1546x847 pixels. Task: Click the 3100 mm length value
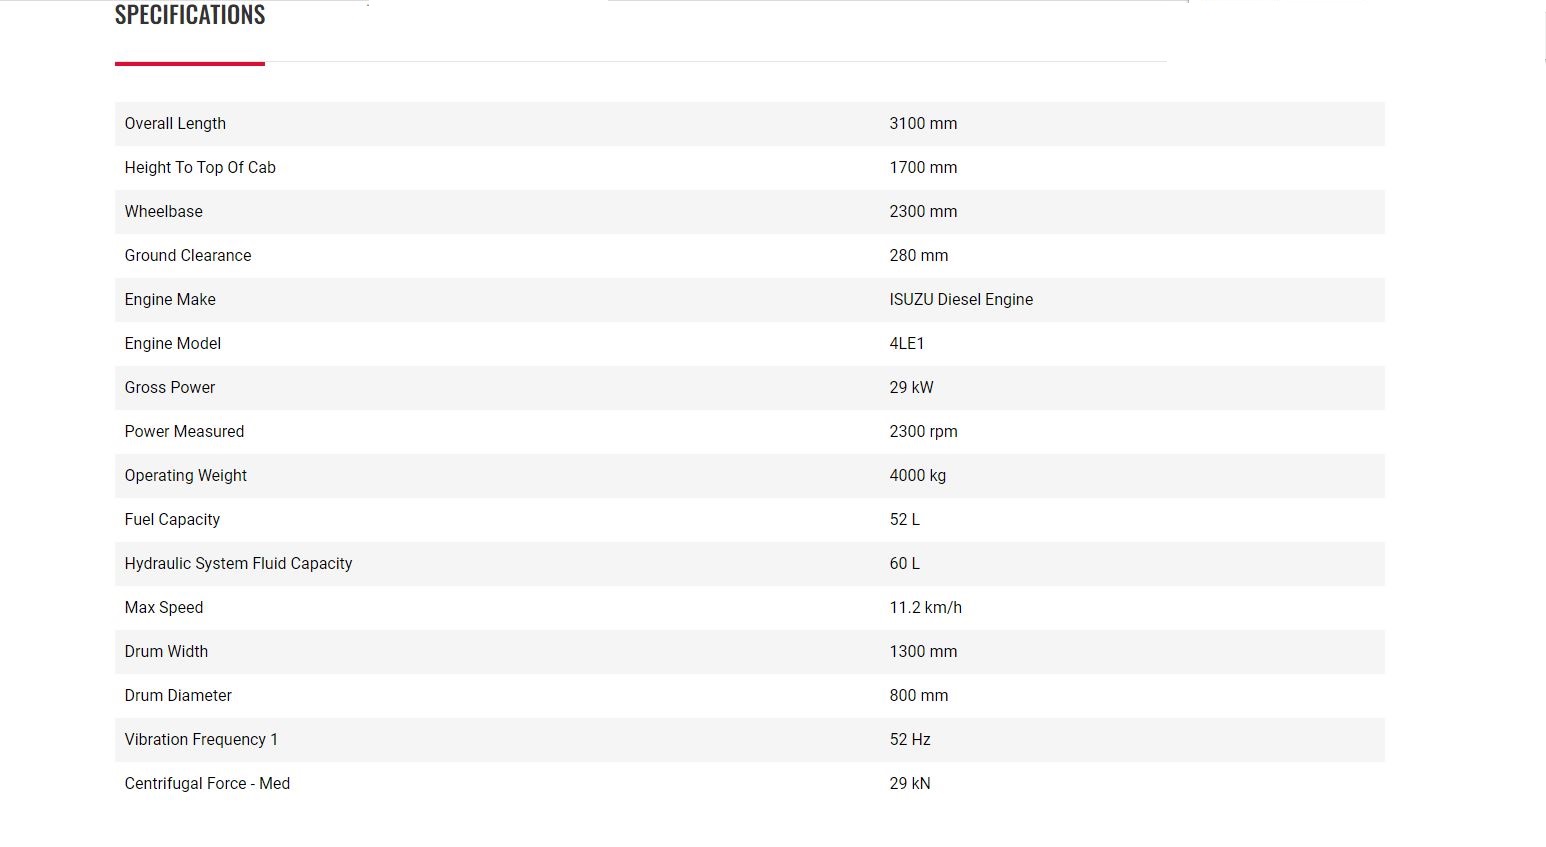923,124
